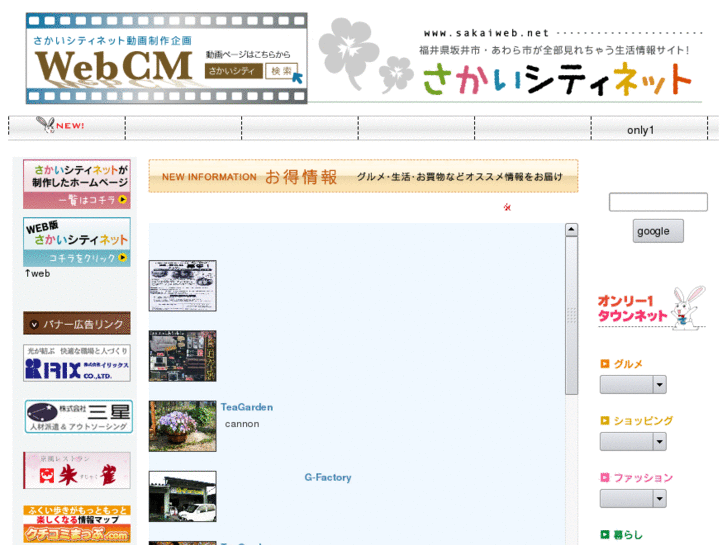Click the さかいシティネット site logo
This screenshot has height=545, width=727.
point(558,79)
